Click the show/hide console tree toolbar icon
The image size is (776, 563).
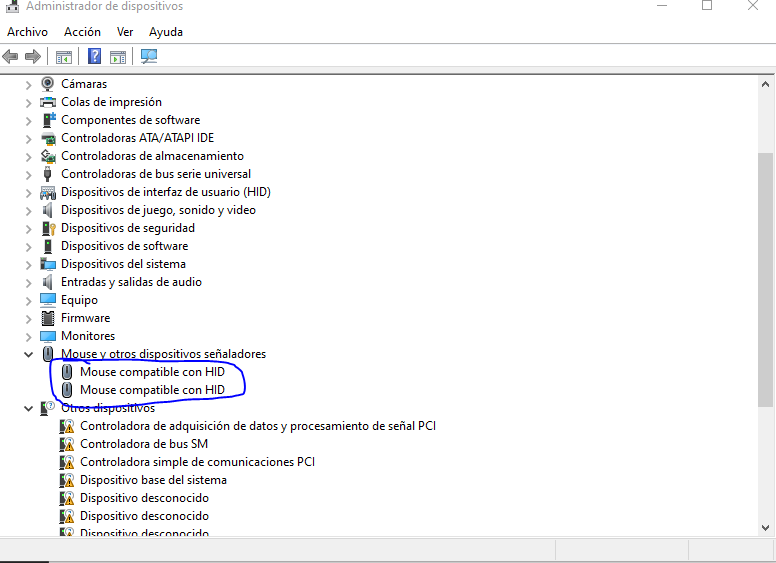(x=63, y=56)
